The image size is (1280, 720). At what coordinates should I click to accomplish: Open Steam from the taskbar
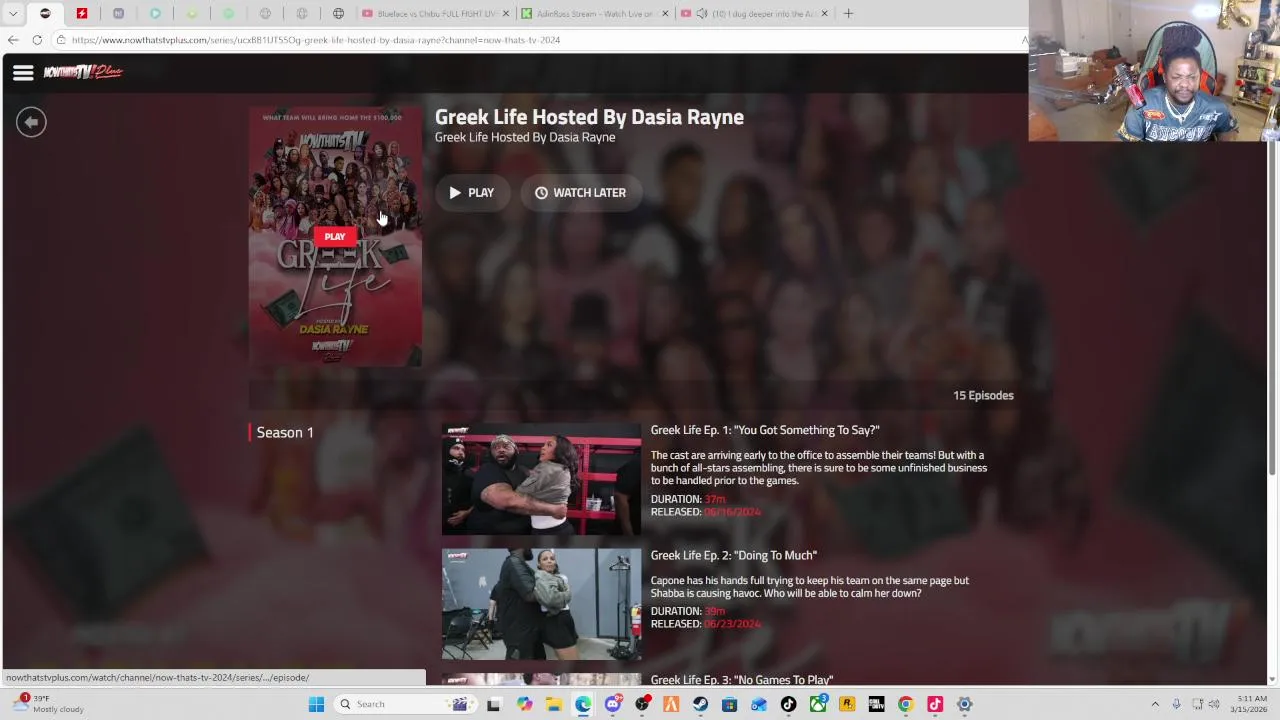coord(700,704)
